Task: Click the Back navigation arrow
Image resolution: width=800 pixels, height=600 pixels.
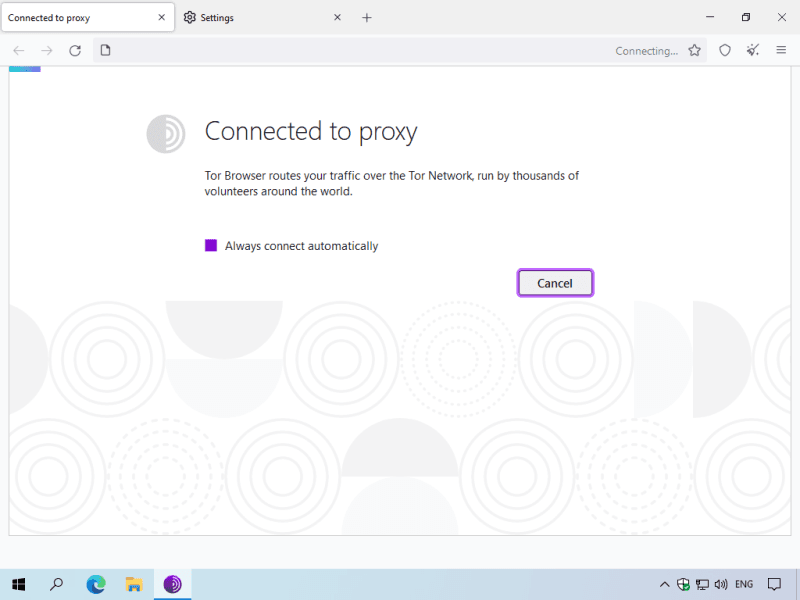Action: [18, 51]
